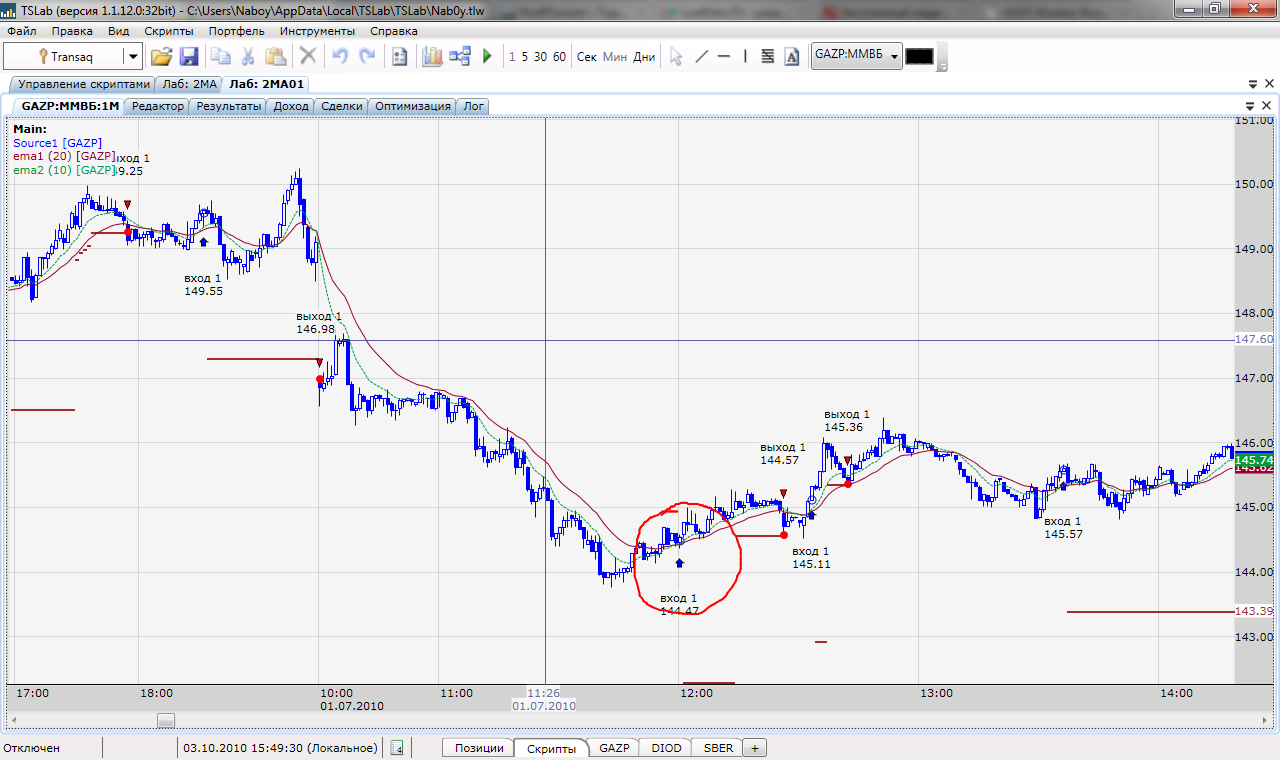The height and width of the screenshot is (760, 1280).
Task: Open file with the folder icon
Action: tap(161, 56)
